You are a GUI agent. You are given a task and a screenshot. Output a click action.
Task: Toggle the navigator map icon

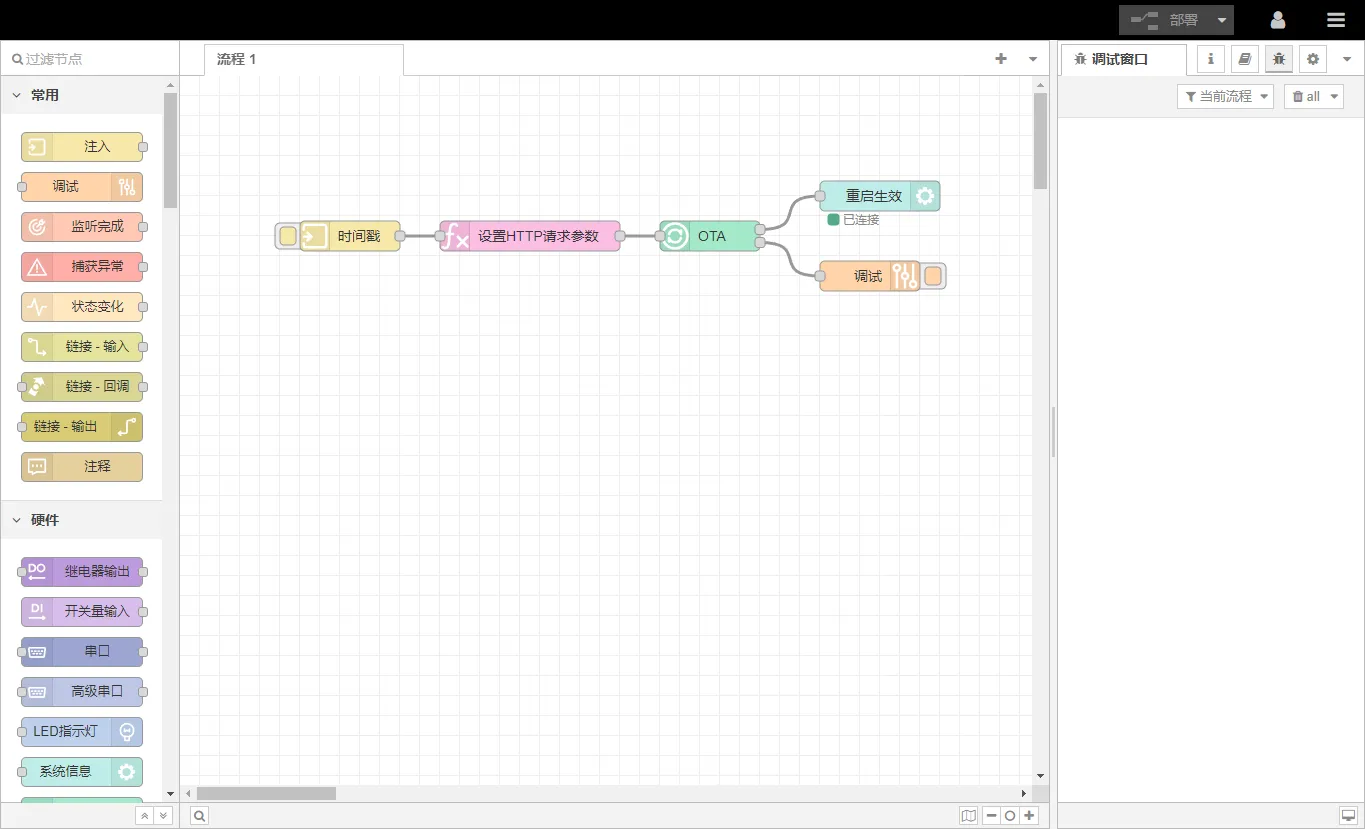pyautogui.click(x=968, y=816)
